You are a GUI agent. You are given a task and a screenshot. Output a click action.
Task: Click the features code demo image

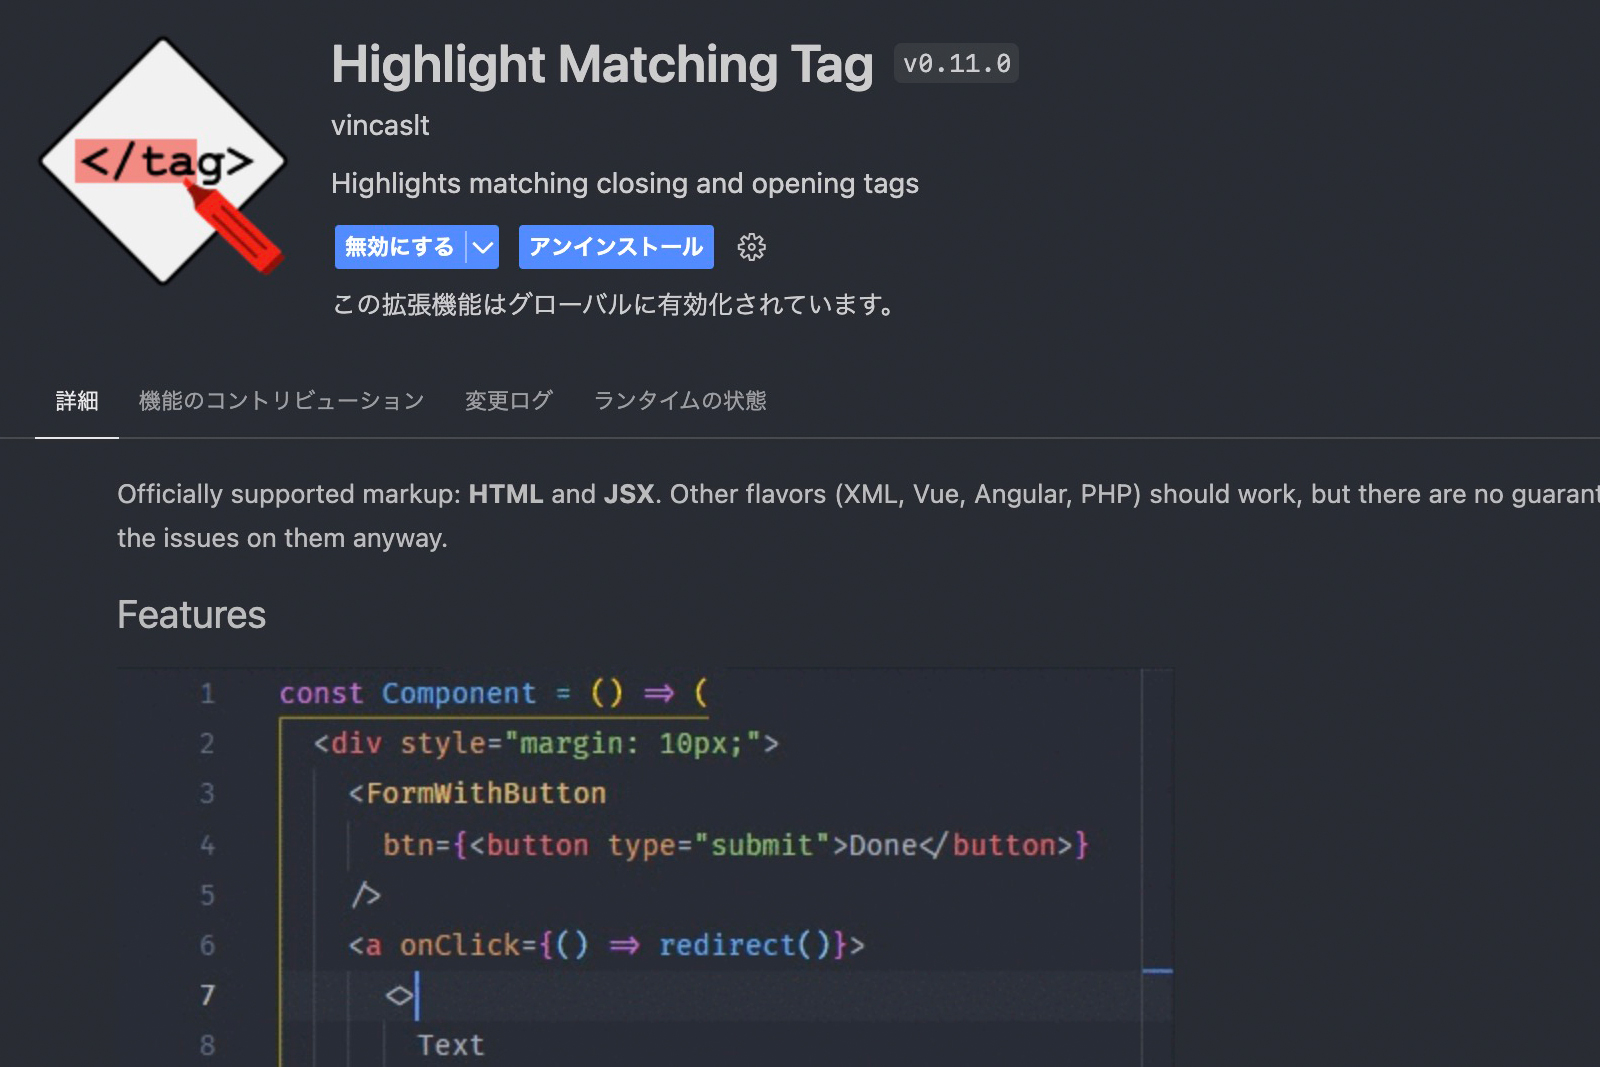645,867
